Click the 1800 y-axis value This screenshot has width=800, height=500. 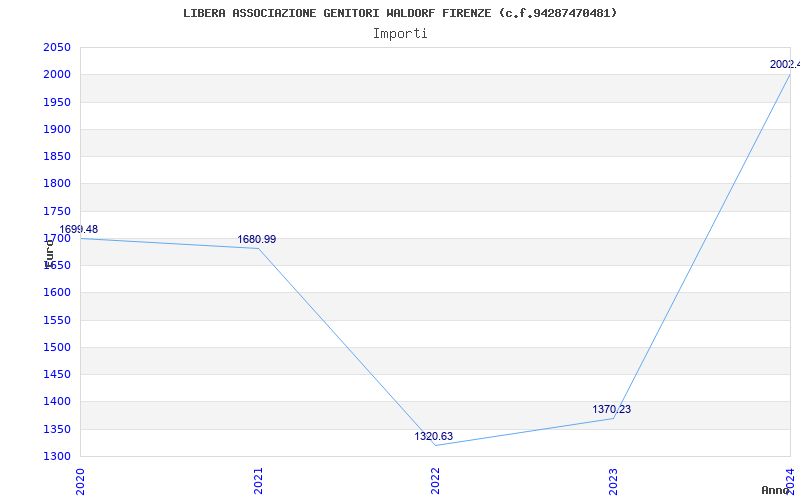[x=57, y=184]
